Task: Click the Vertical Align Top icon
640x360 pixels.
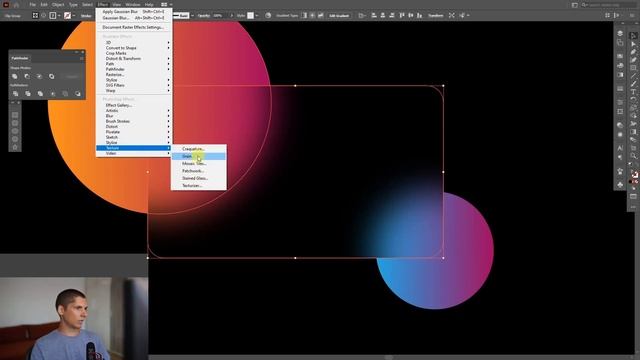Action: point(402,16)
